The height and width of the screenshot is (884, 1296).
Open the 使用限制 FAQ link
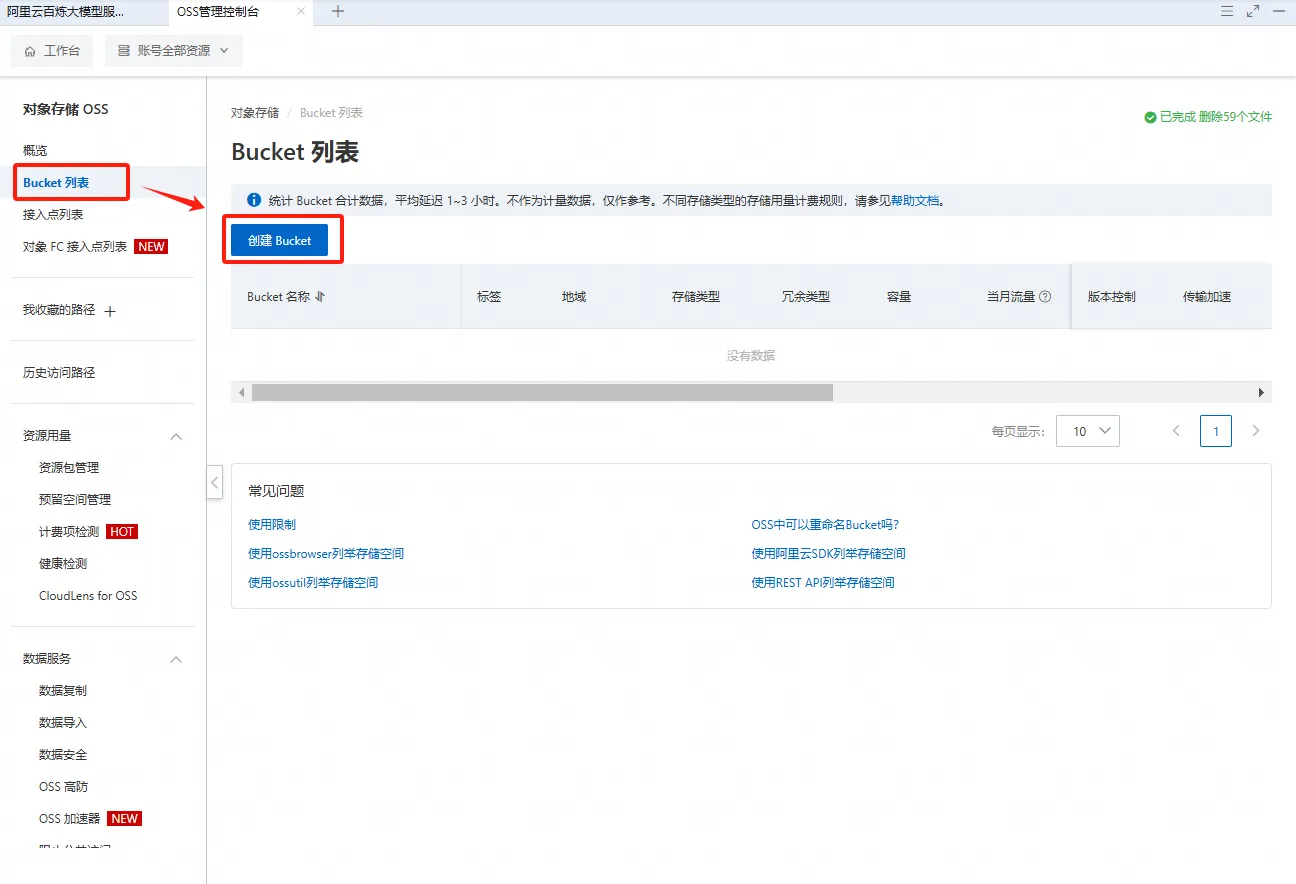pyautogui.click(x=272, y=525)
